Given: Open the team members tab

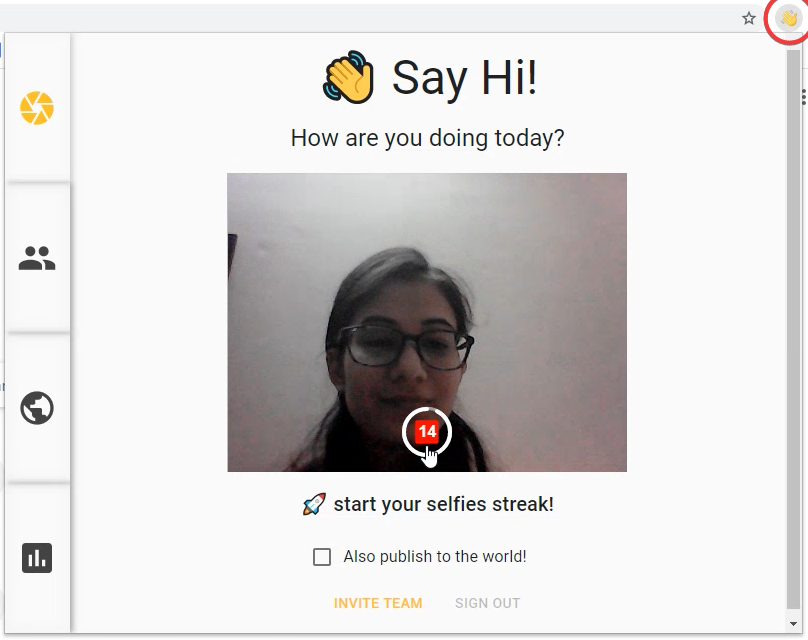Looking at the screenshot, I should 37,258.
